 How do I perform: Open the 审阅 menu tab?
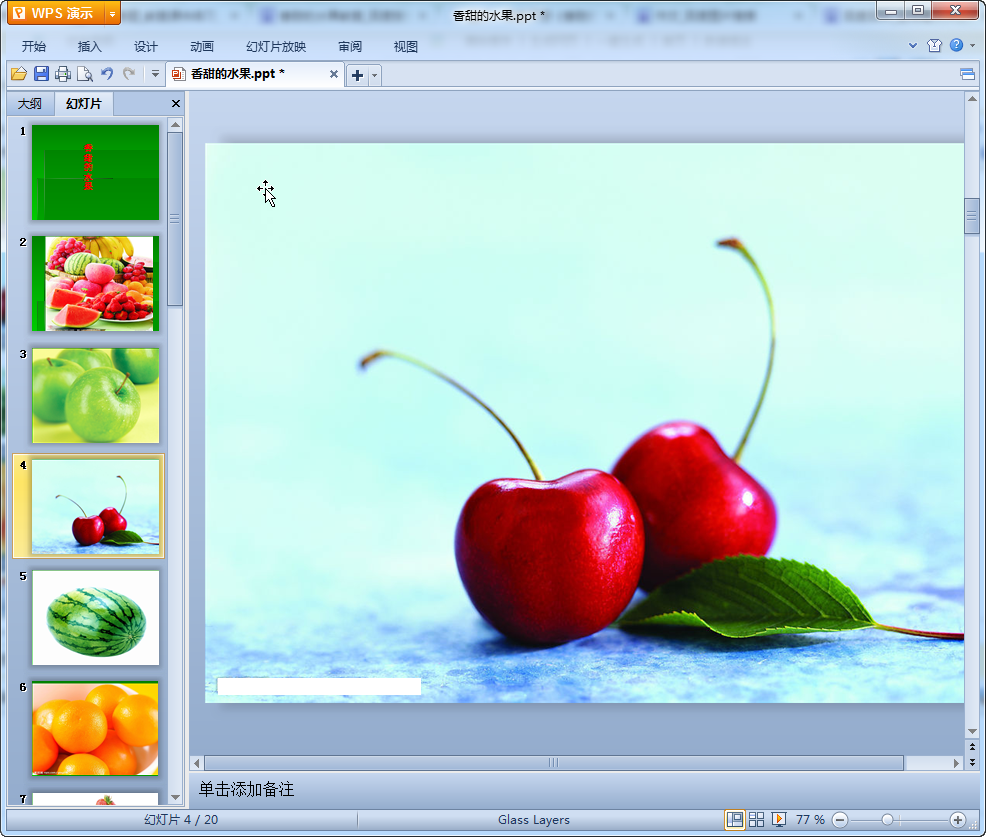(x=350, y=47)
